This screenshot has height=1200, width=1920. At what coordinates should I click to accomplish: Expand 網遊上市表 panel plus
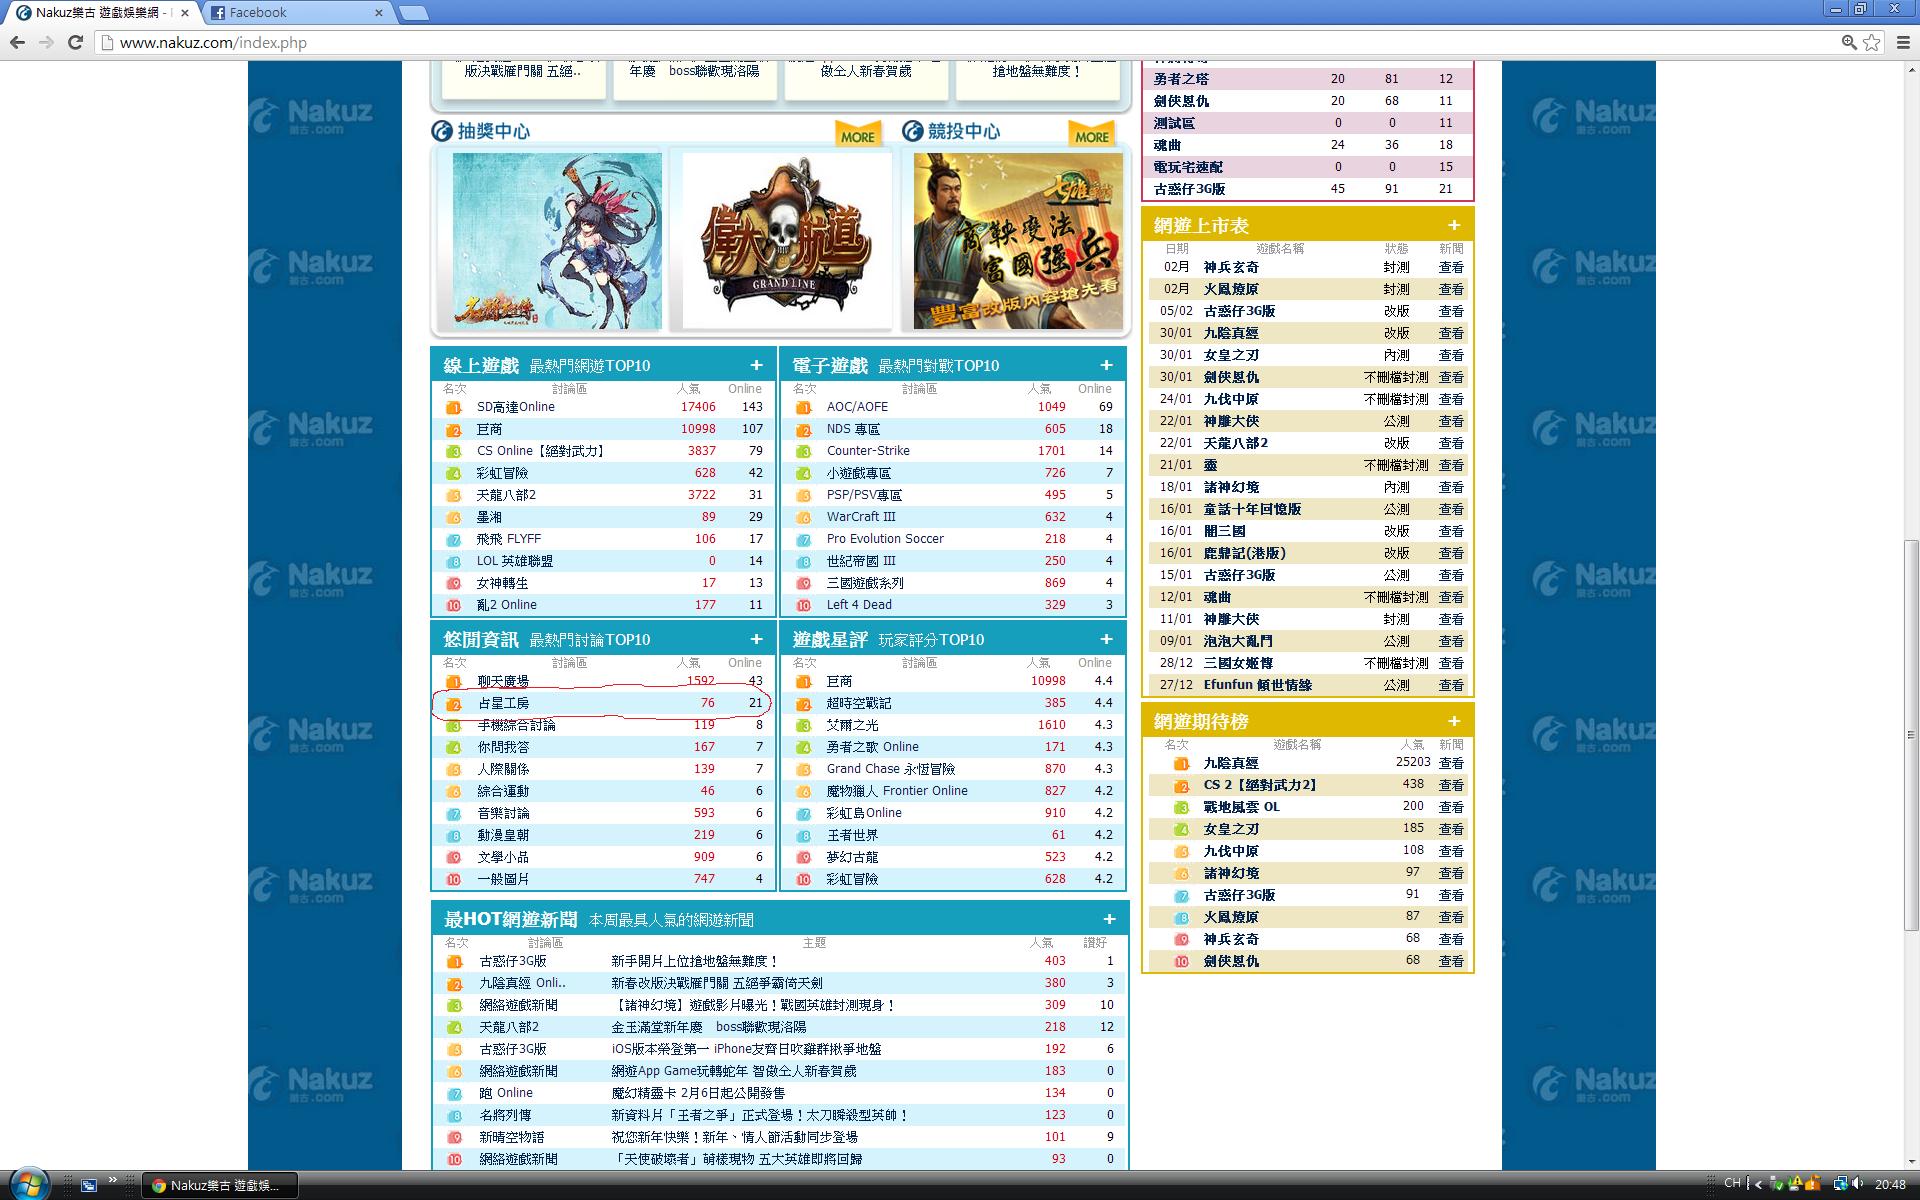pos(1454,225)
